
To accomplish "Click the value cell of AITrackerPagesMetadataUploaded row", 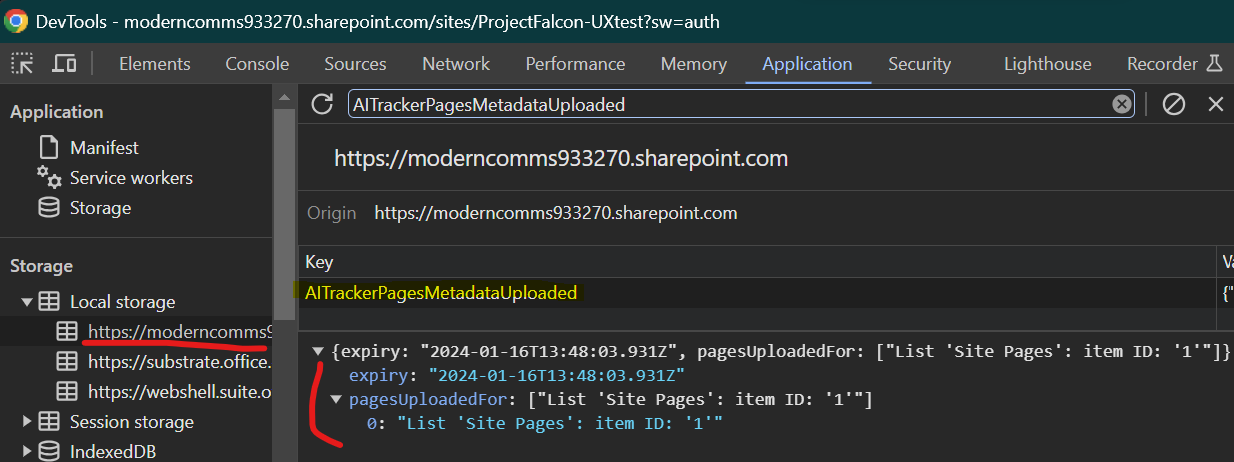I will [1226, 293].
